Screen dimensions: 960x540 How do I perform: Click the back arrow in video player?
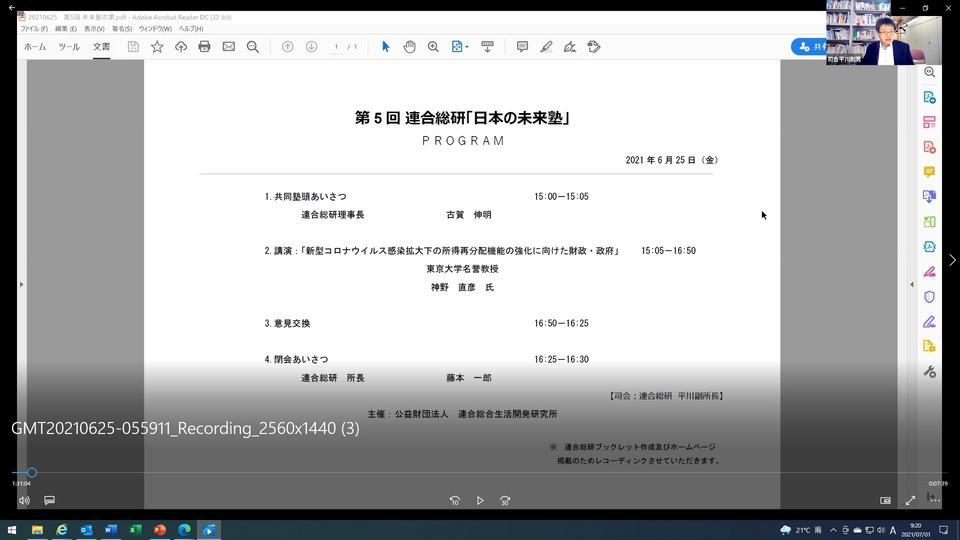tap(12, 7)
